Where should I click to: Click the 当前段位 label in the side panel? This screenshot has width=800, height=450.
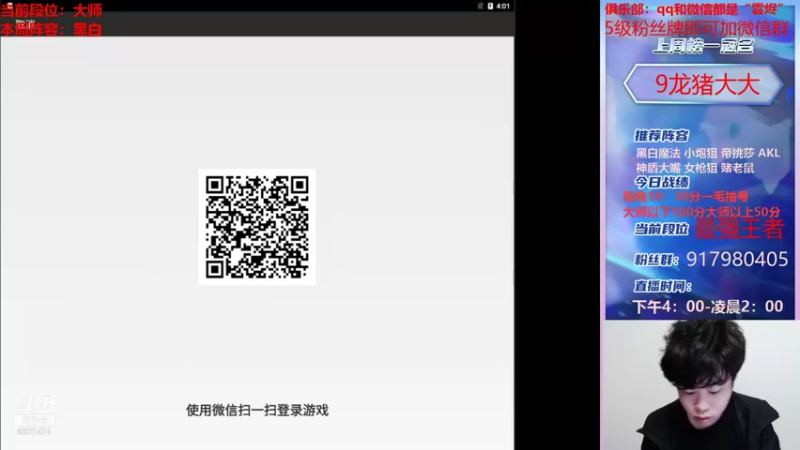click(661, 229)
